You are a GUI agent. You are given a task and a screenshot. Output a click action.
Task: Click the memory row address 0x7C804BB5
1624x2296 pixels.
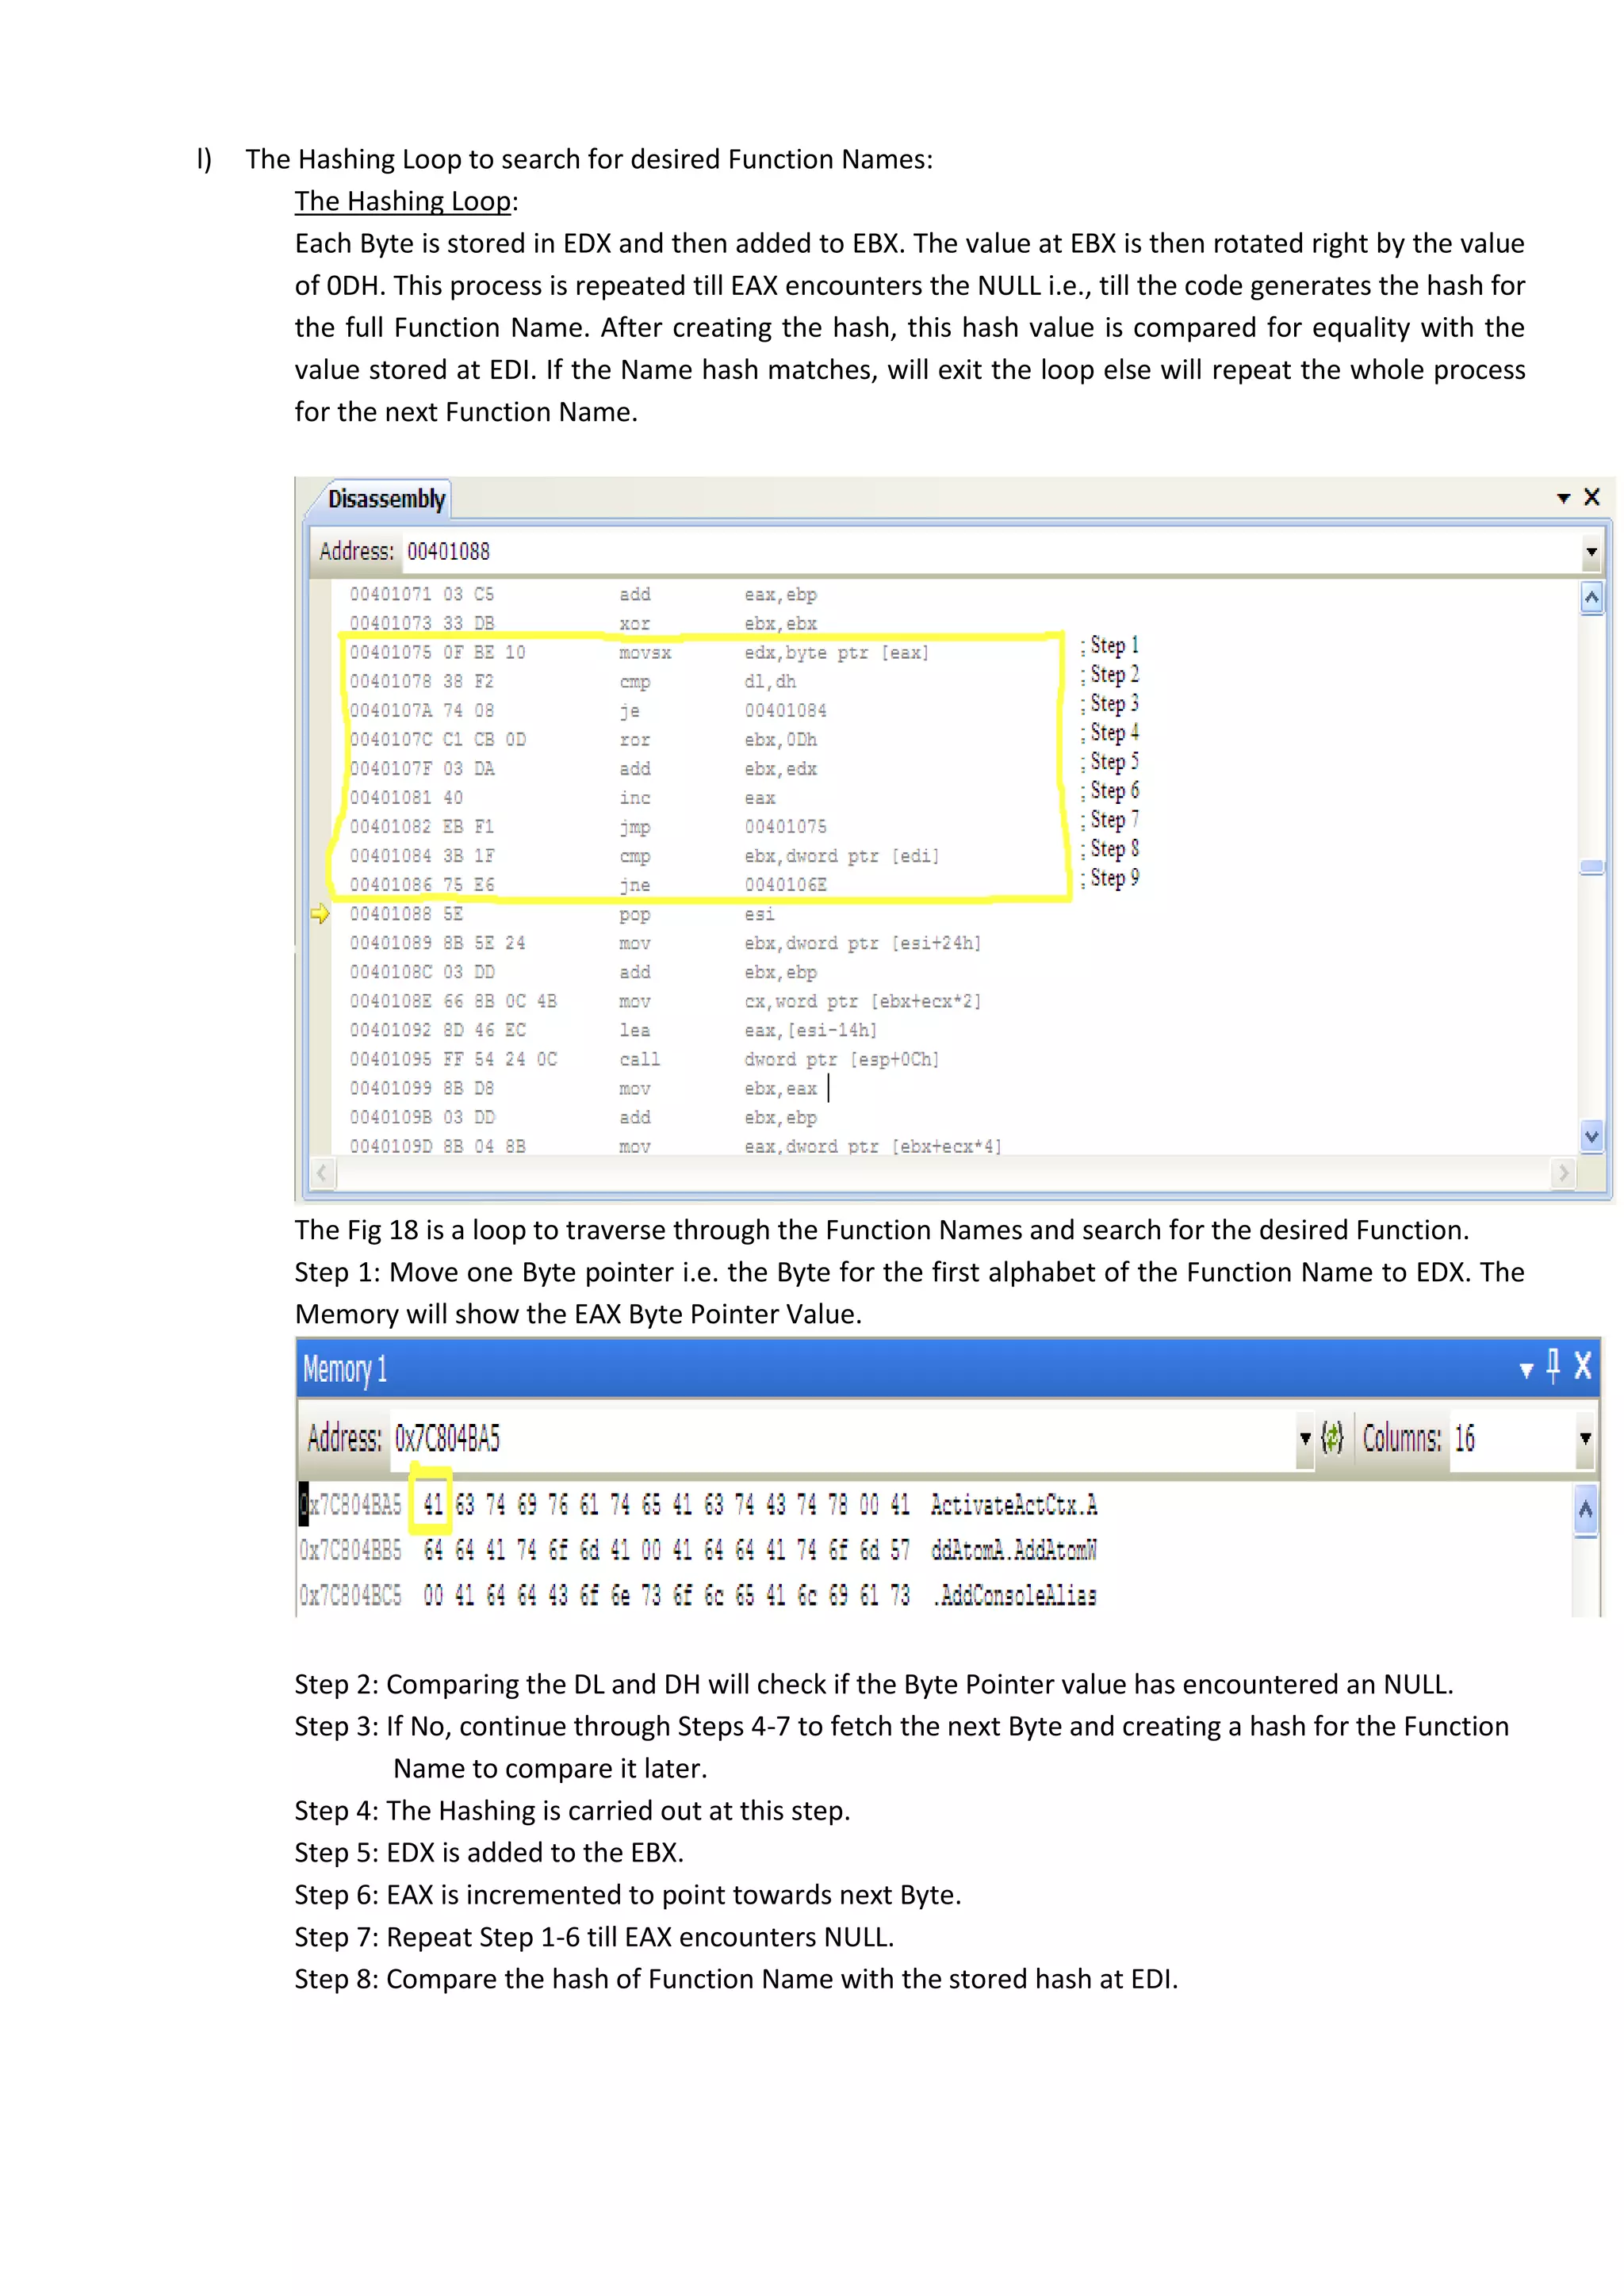tap(350, 1549)
